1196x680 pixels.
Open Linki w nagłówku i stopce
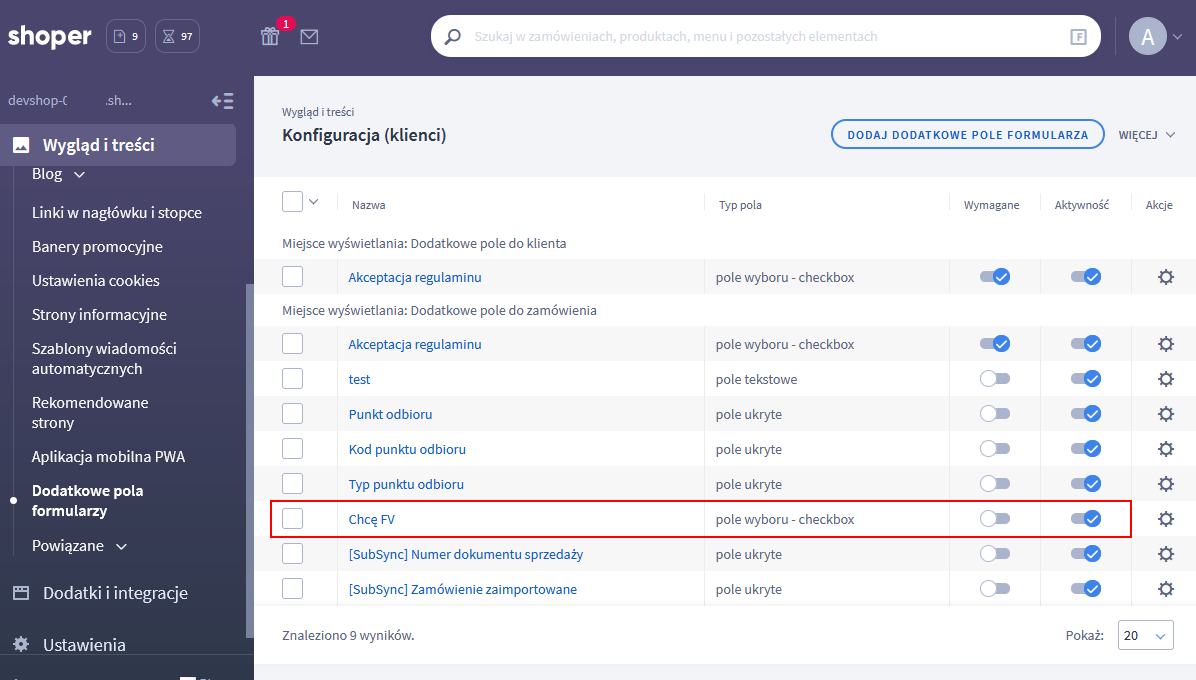click(117, 213)
